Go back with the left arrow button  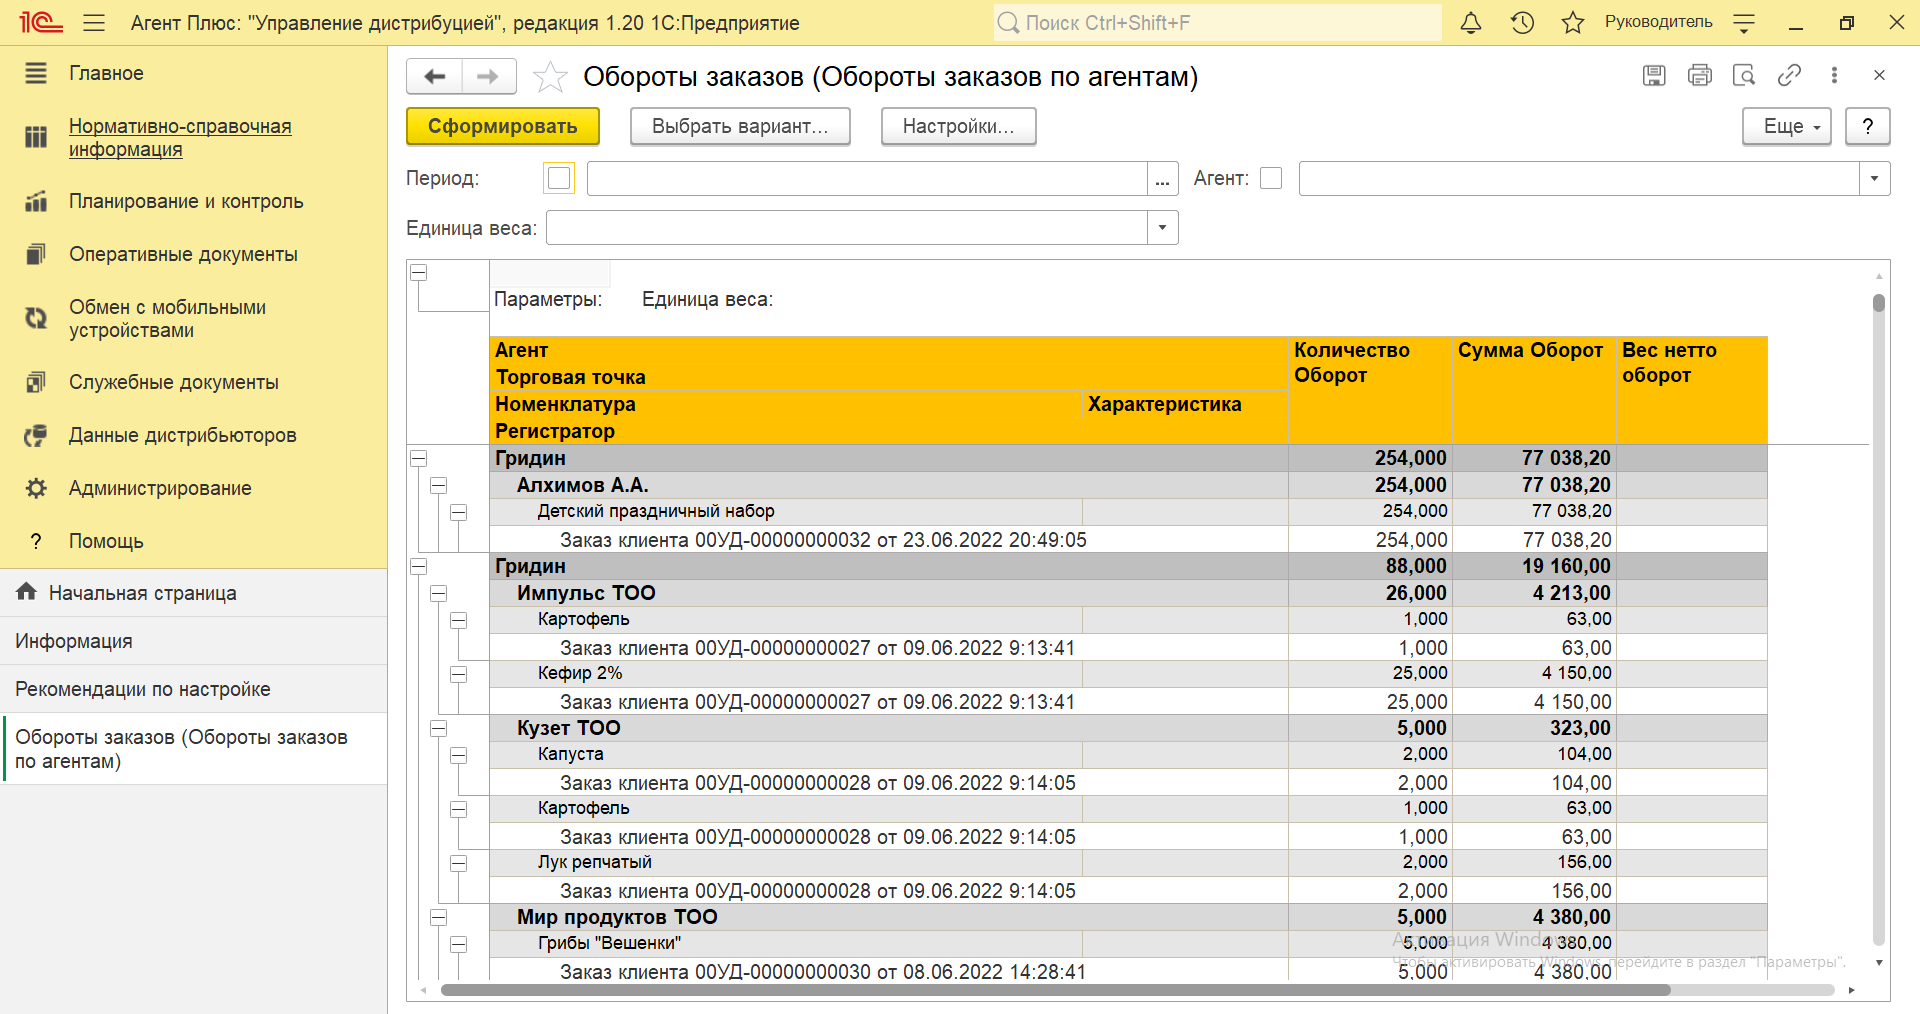[x=434, y=77]
